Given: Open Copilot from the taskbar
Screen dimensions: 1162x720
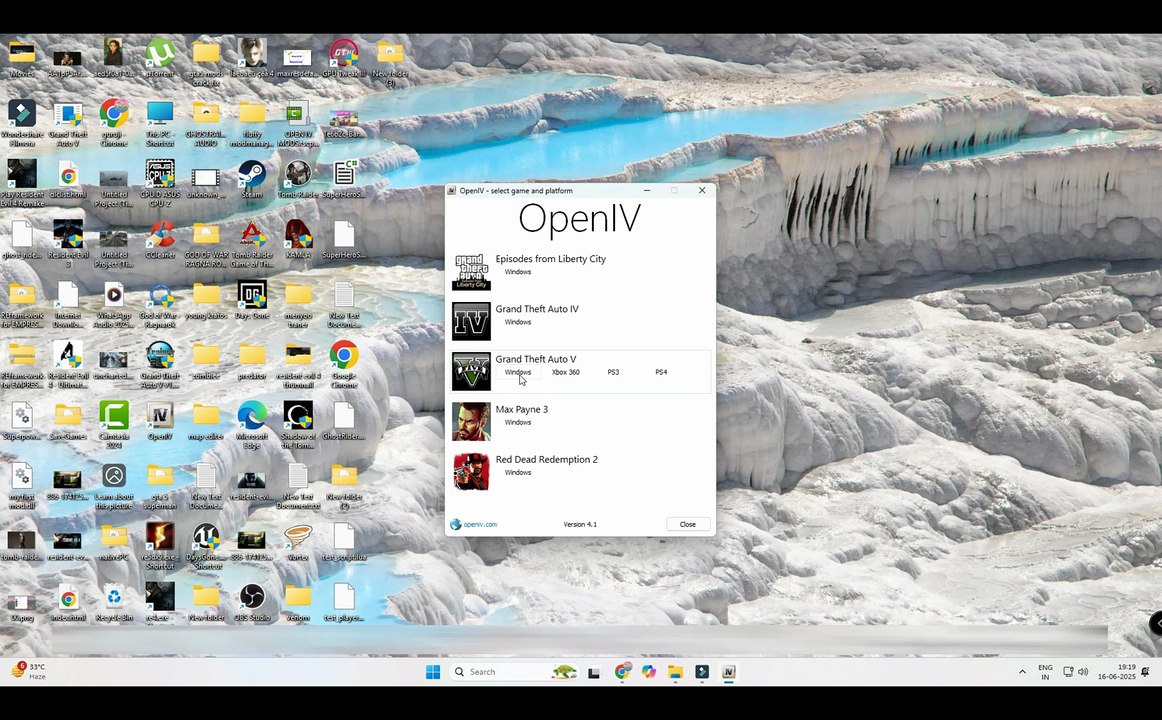Looking at the screenshot, I should click(x=648, y=672).
